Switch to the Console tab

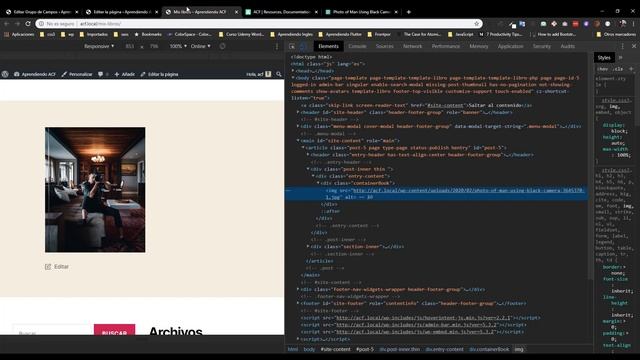coord(357,47)
